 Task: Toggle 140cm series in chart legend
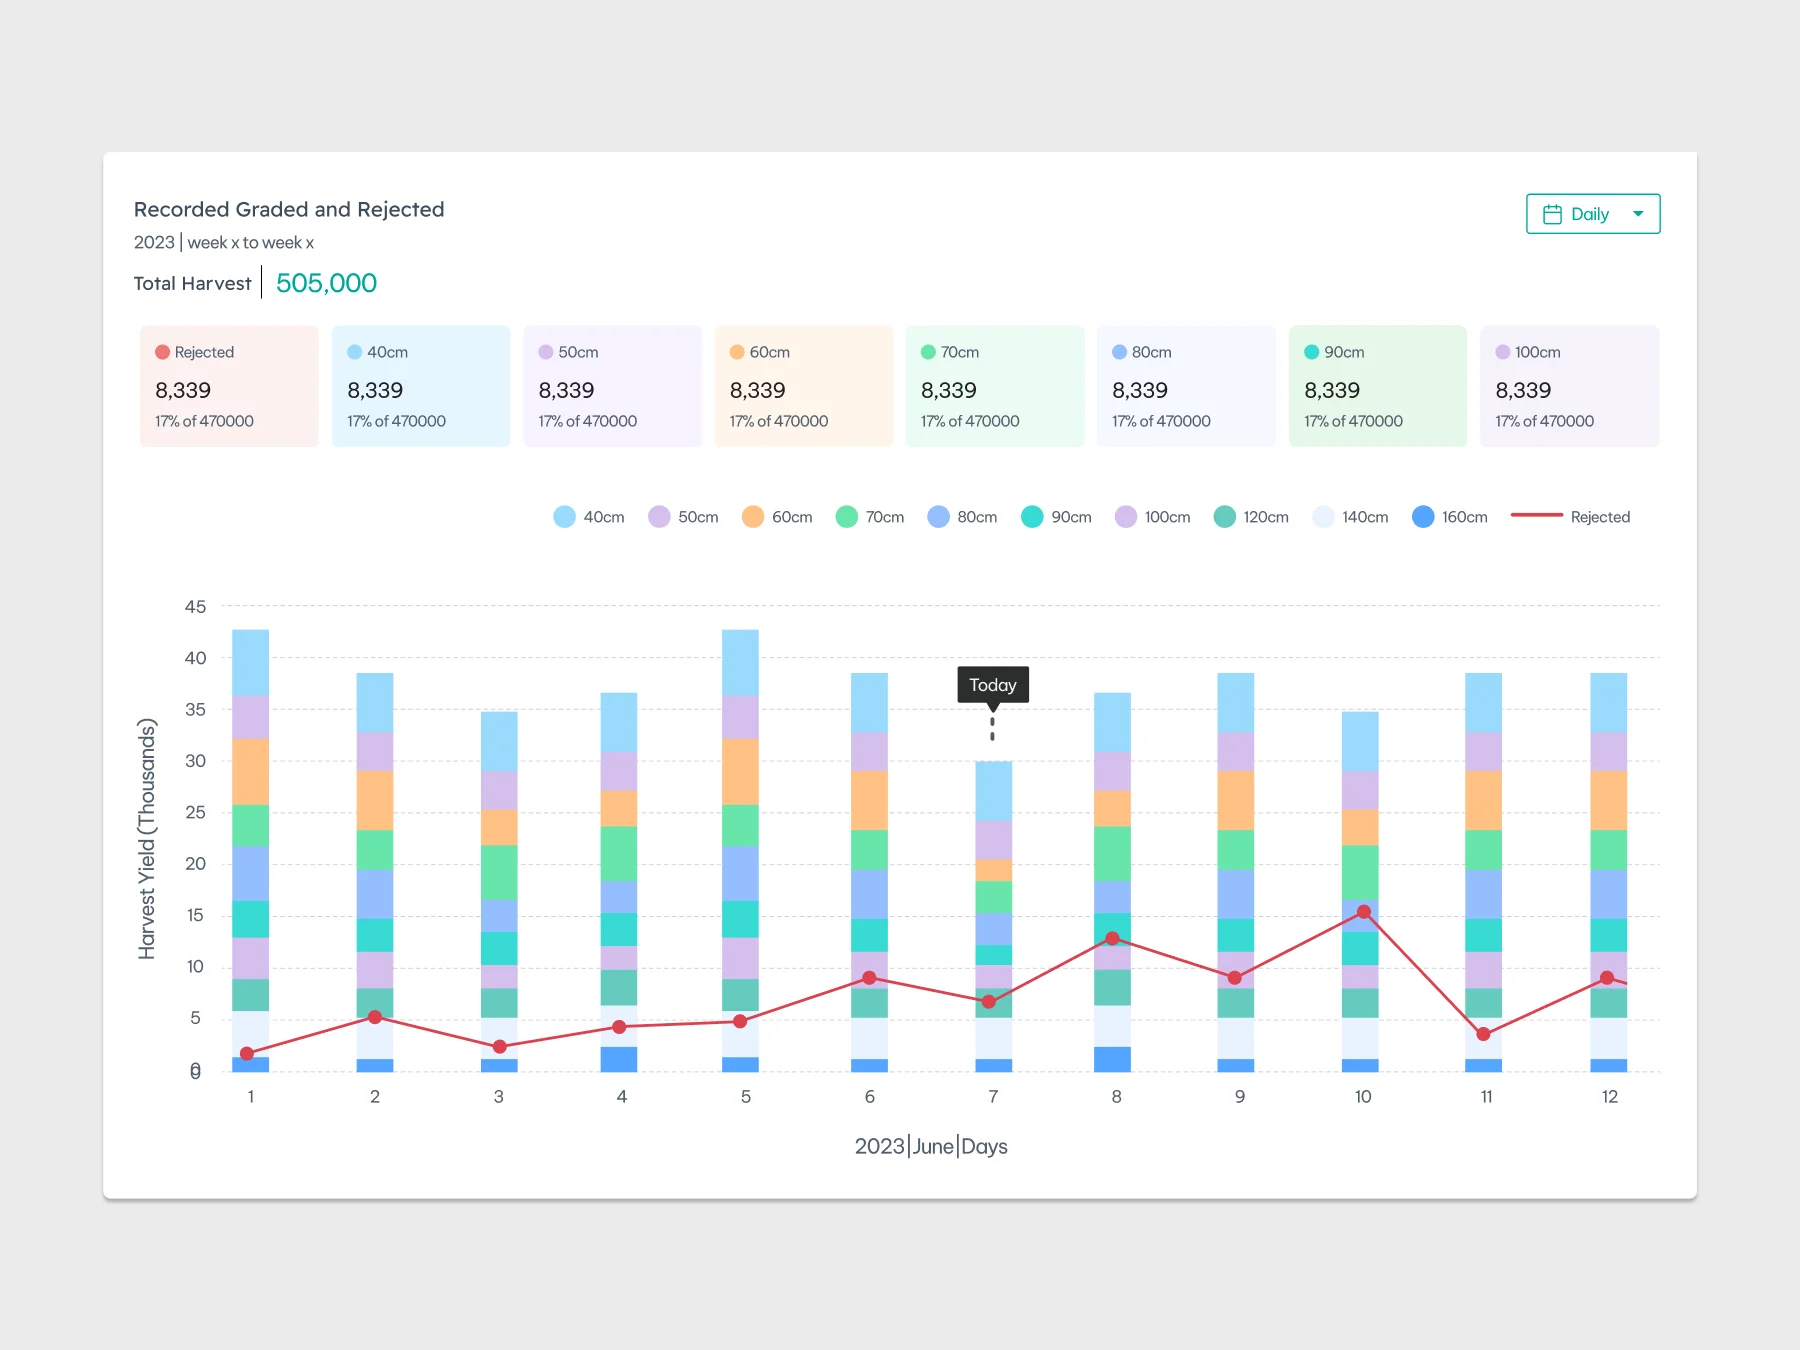[x=1350, y=517]
